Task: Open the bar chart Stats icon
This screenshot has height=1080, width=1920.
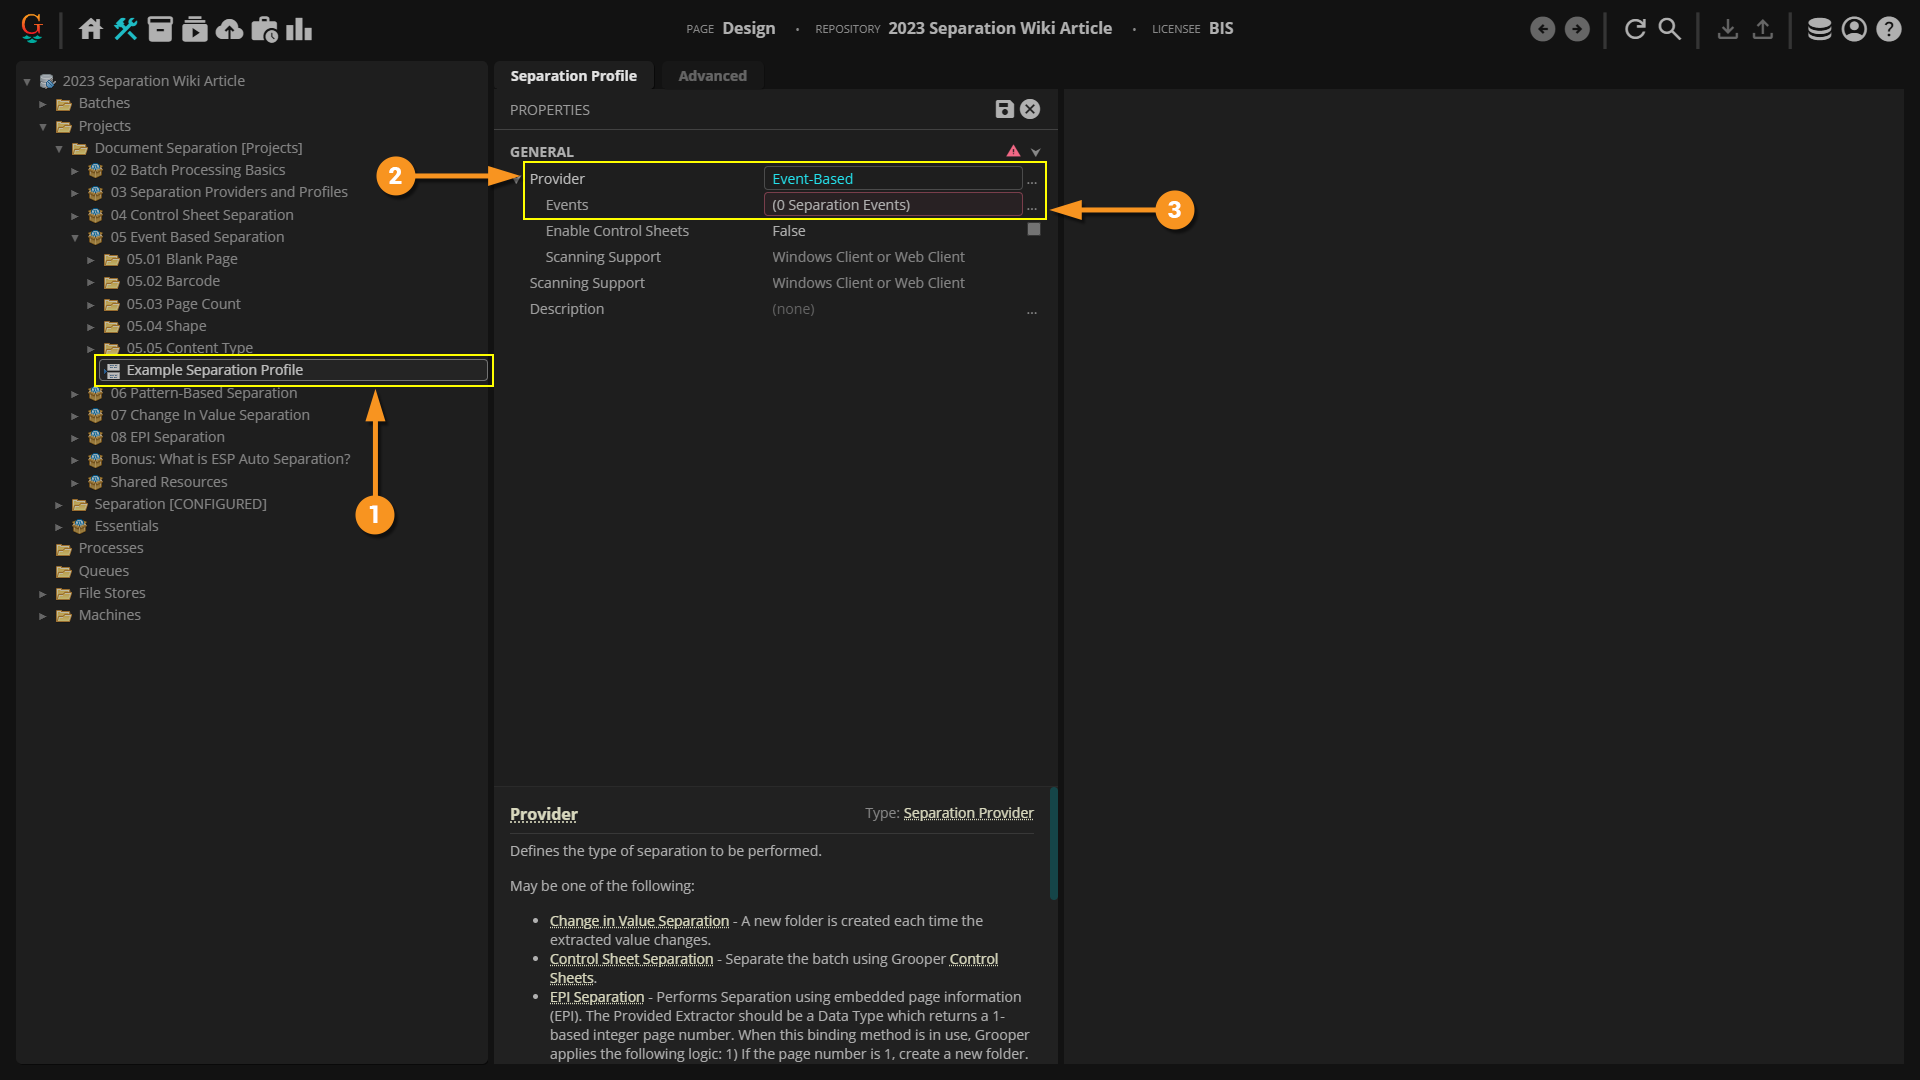Action: click(x=299, y=29)
